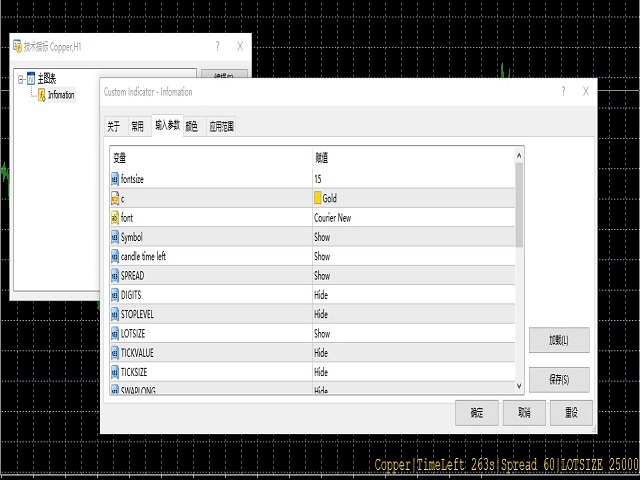Open DIGITS Hide value dropdown
This screenshot has height=480, width=640.
tap(413, 295)
